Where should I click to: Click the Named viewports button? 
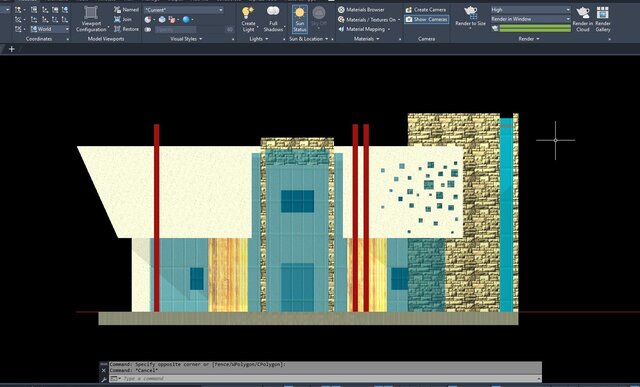[x=127, y=9]
